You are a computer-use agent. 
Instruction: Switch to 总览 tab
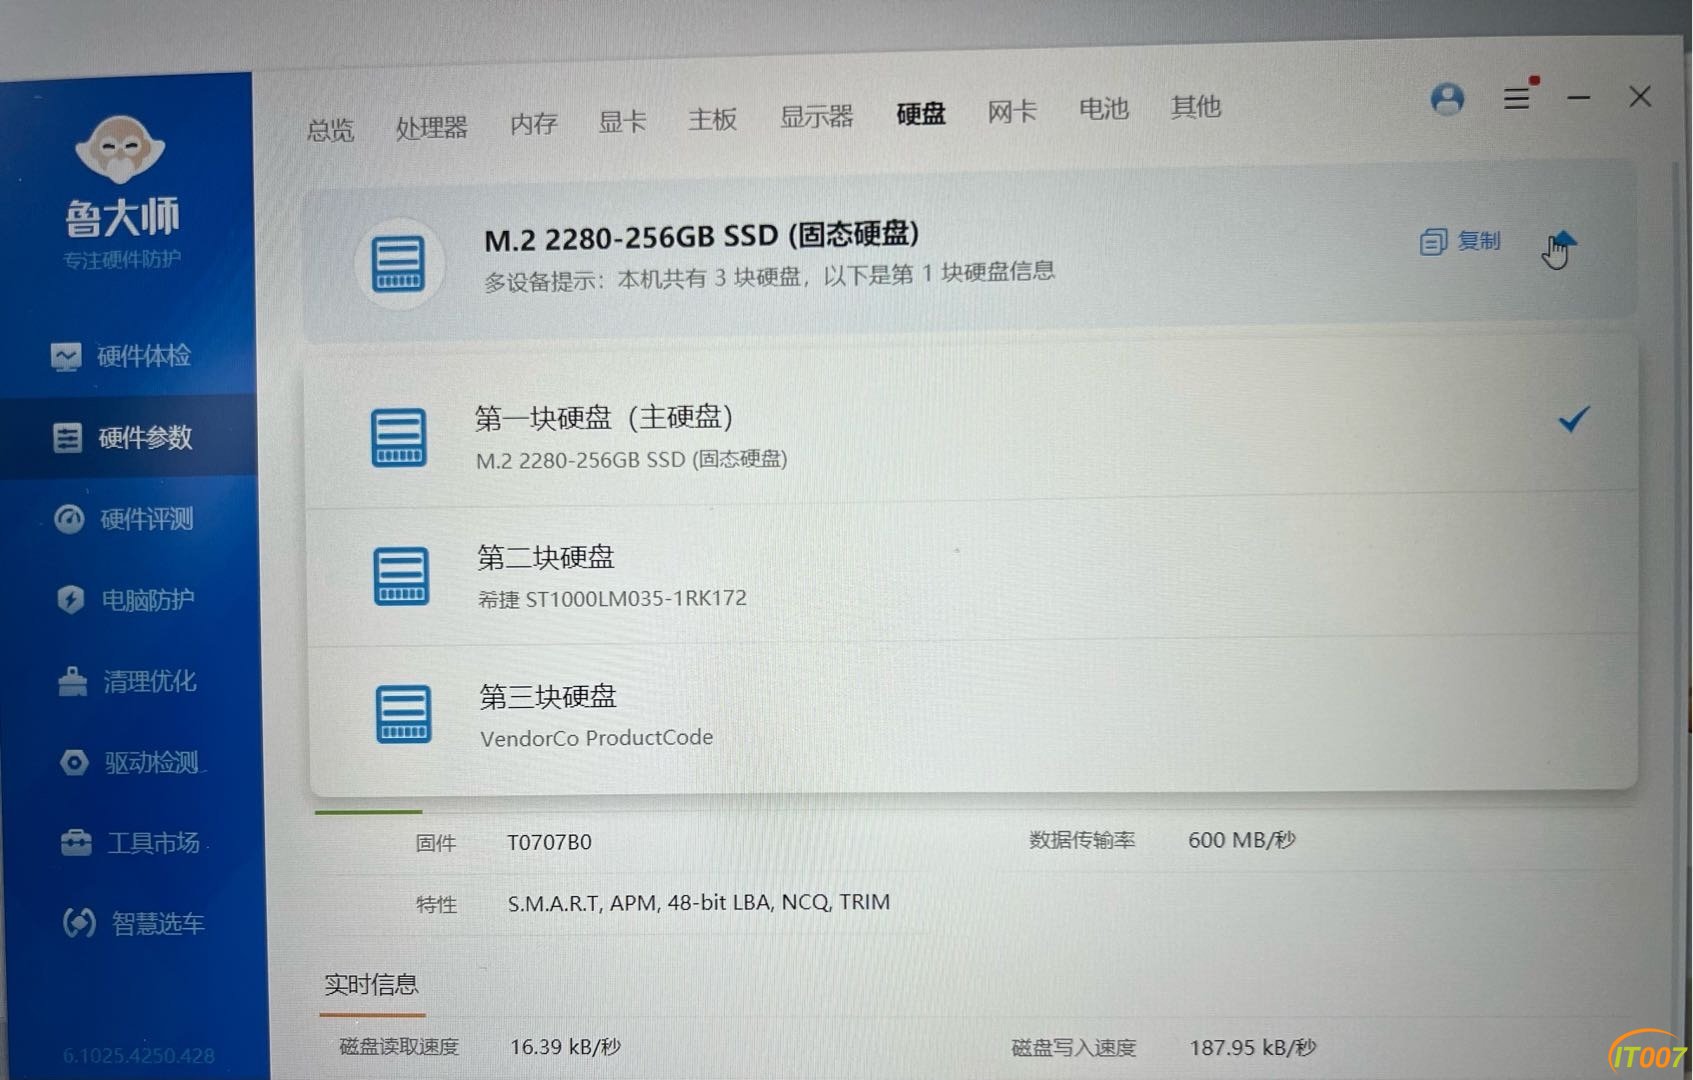point(331,130)
